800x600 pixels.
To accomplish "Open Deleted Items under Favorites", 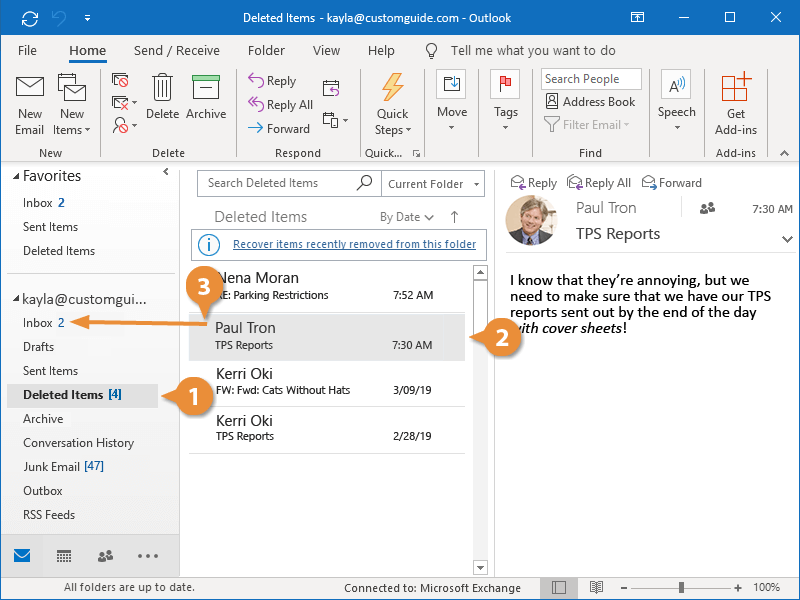I will pos(59,251).
